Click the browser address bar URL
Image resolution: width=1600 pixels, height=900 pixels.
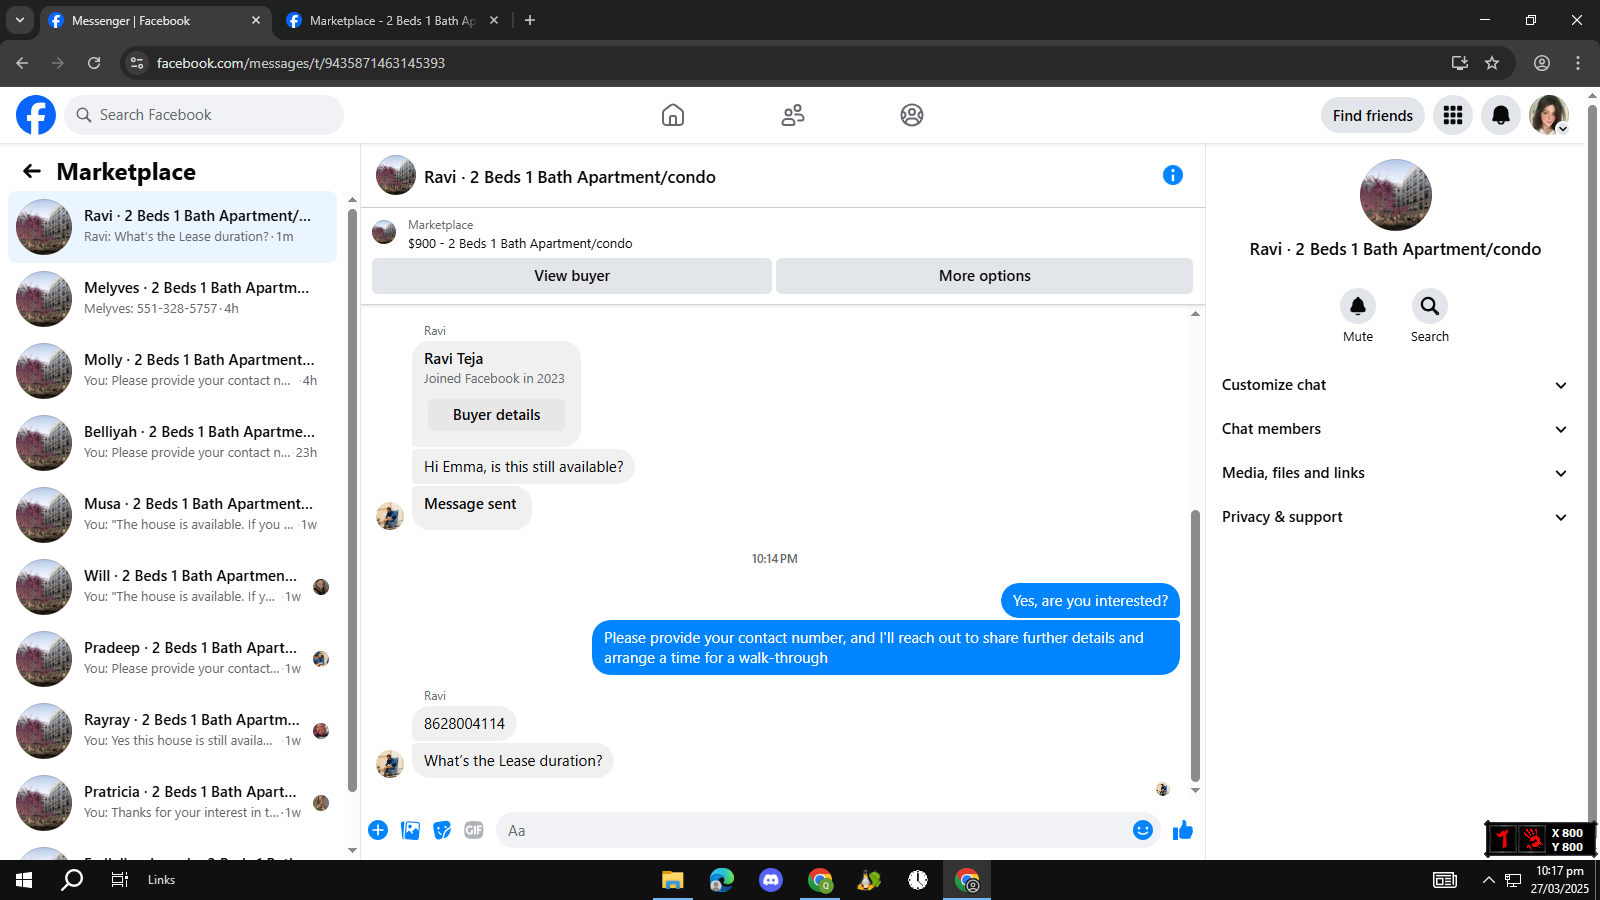tap(301, 63)
